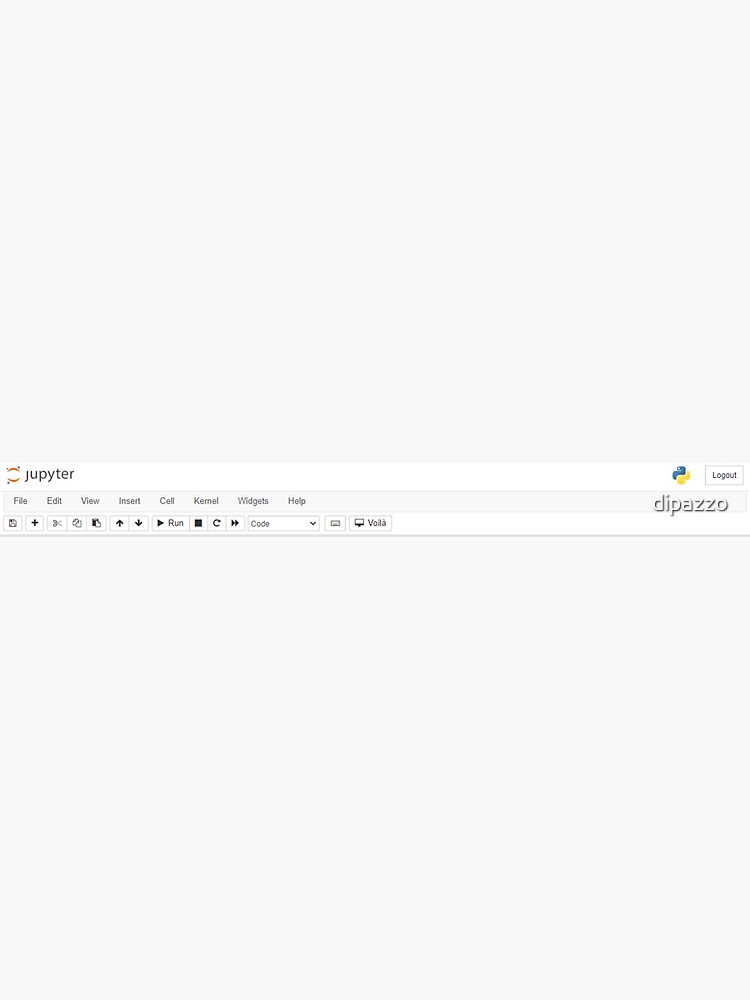Copy selected cells icon
Screen dimensions: 750x1000
(77, 523)
